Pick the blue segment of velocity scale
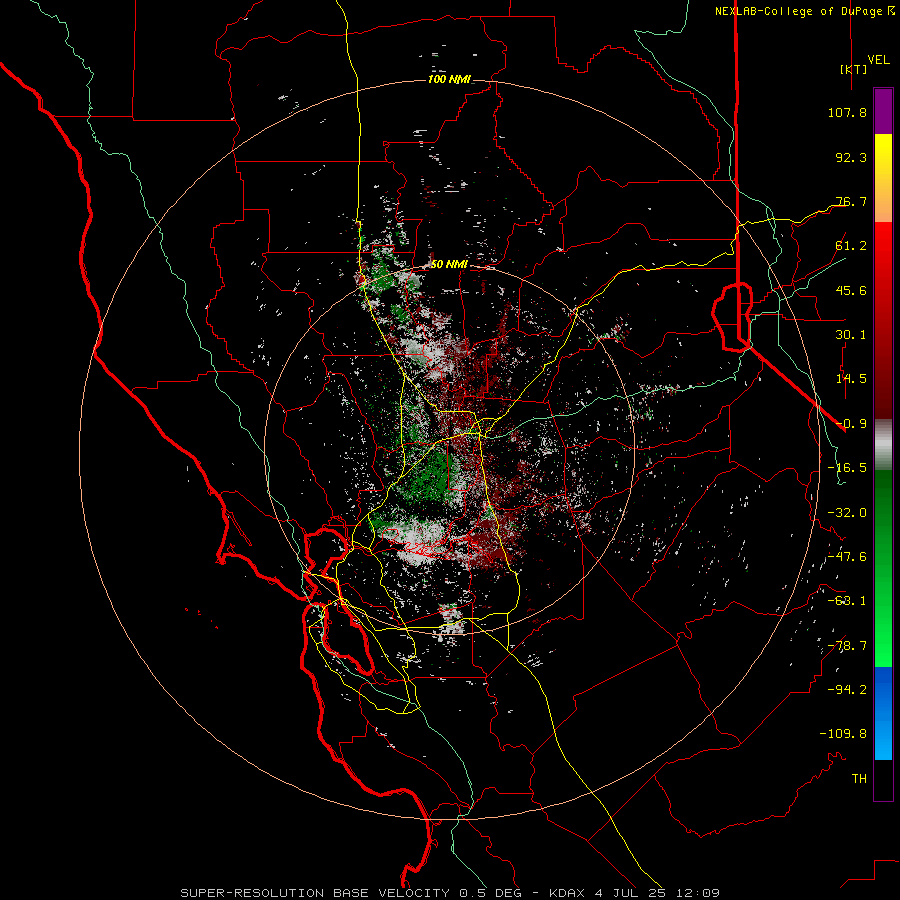This screenshot has width=900, height=900. point(883,713)
